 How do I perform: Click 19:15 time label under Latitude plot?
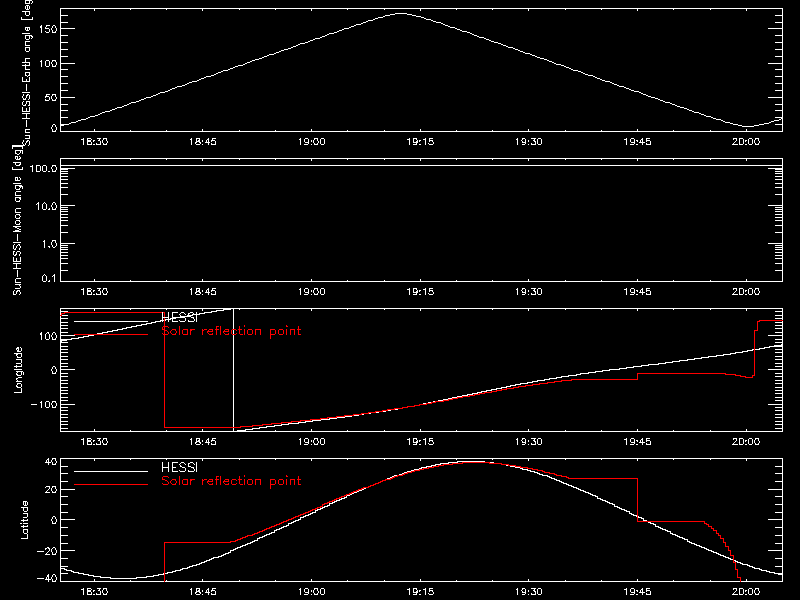(x=420, y=591)
